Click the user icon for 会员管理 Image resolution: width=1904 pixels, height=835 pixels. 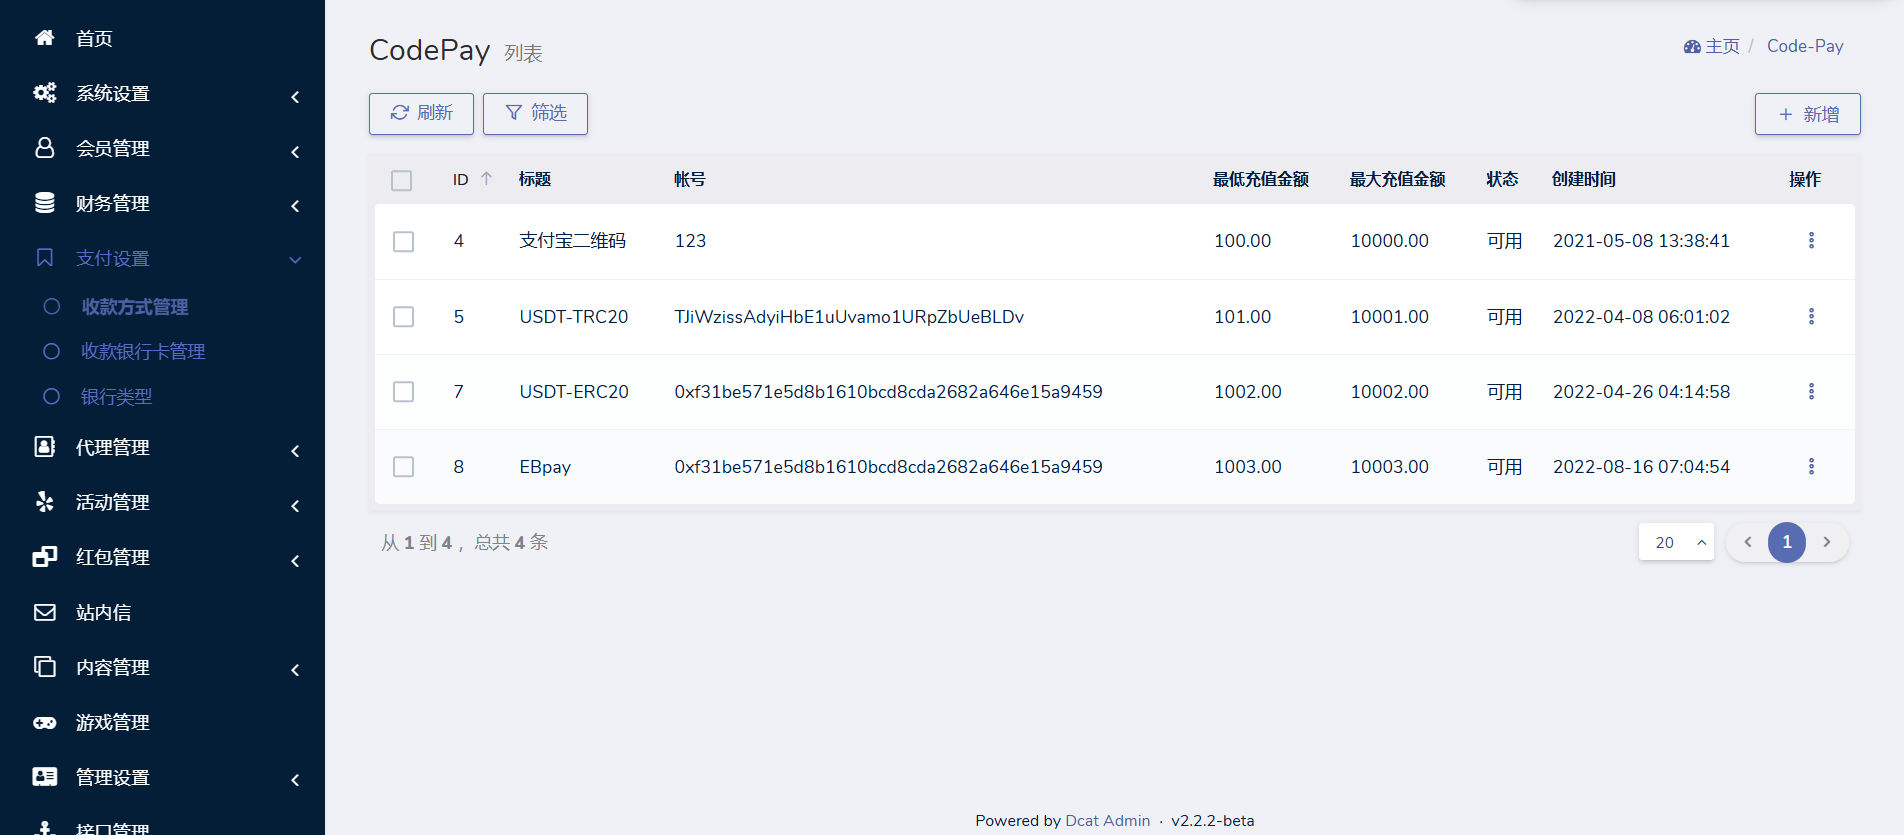point(44,148)
